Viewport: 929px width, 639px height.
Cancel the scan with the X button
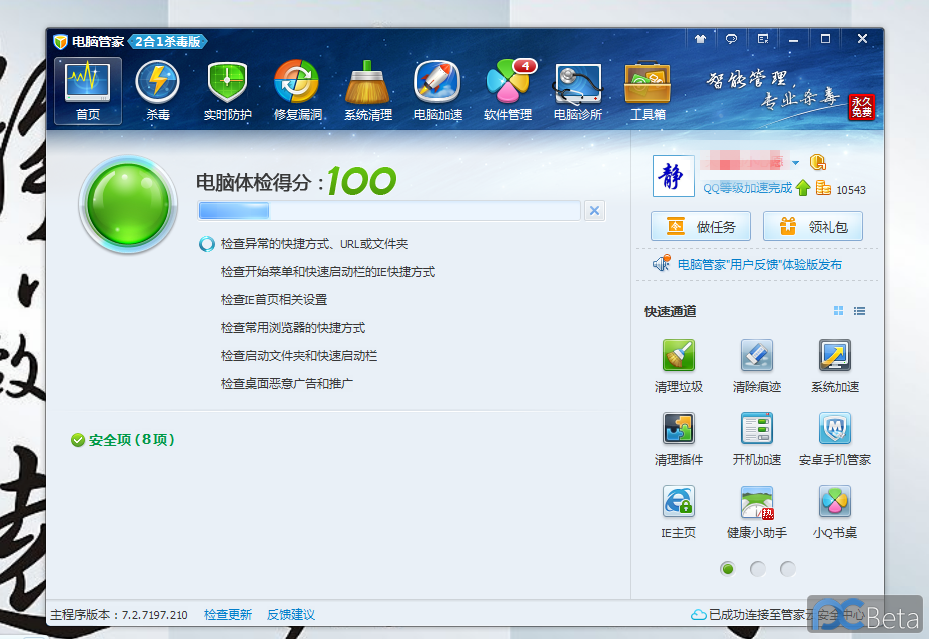tap(594, 210)
